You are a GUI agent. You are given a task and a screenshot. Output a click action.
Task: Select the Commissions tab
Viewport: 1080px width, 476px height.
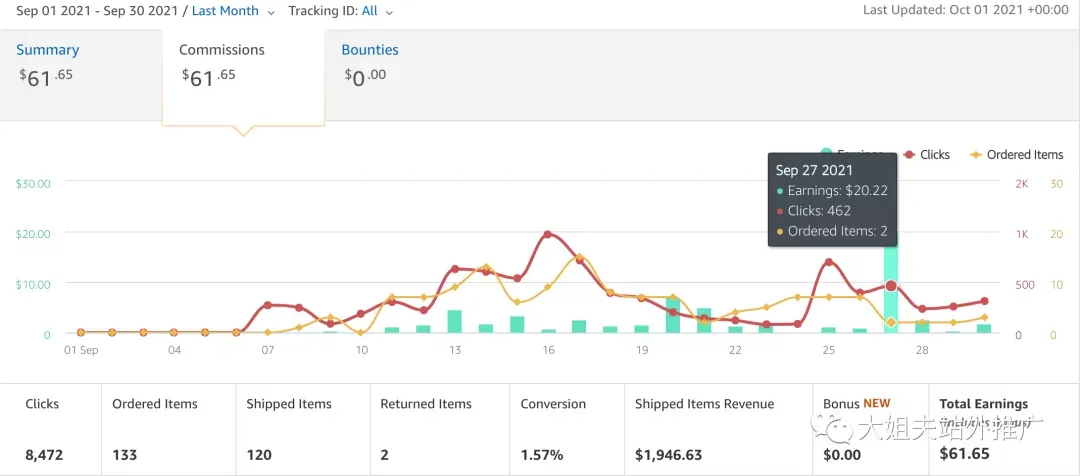(222, 50)
